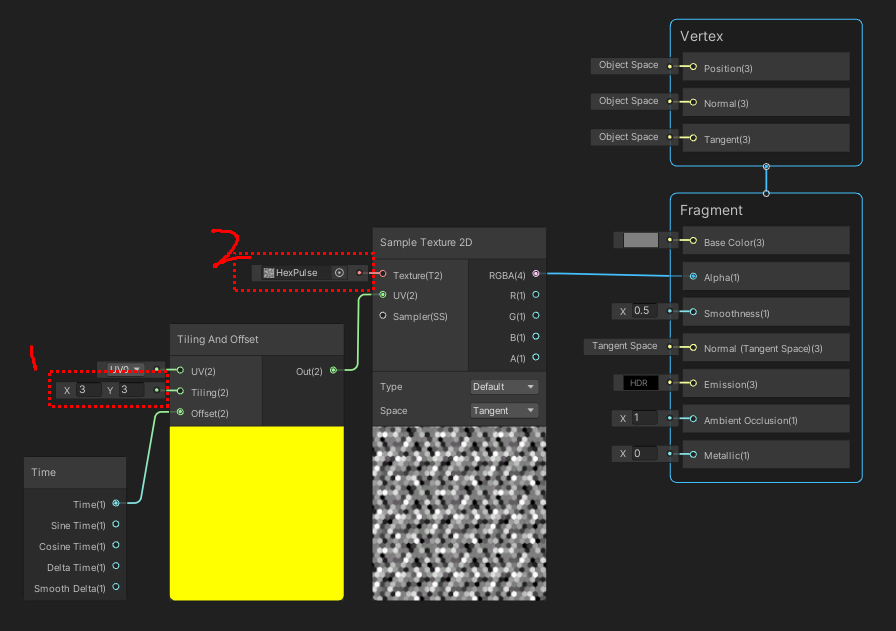
Task: Select the Time node title
Action: (43, 472)
